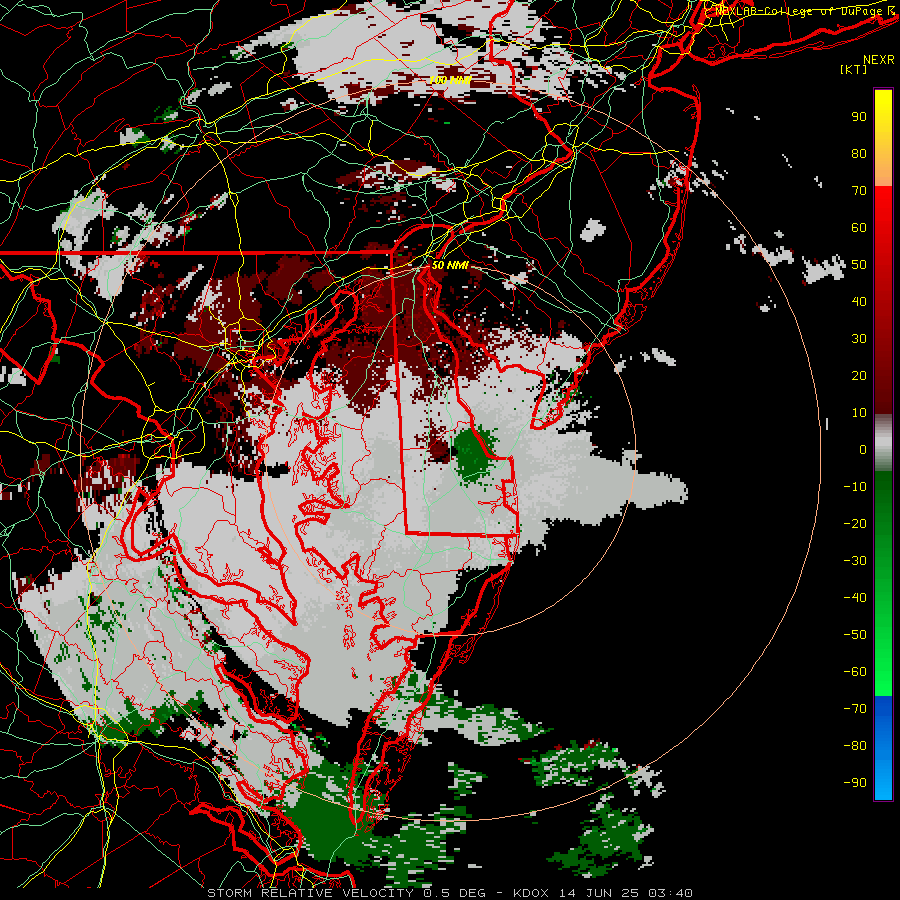The width and height of the screenshot is (900, 900).
Task: Click the 0.5 DEG elevation text in the footer
Action: (x=454, y=893)
